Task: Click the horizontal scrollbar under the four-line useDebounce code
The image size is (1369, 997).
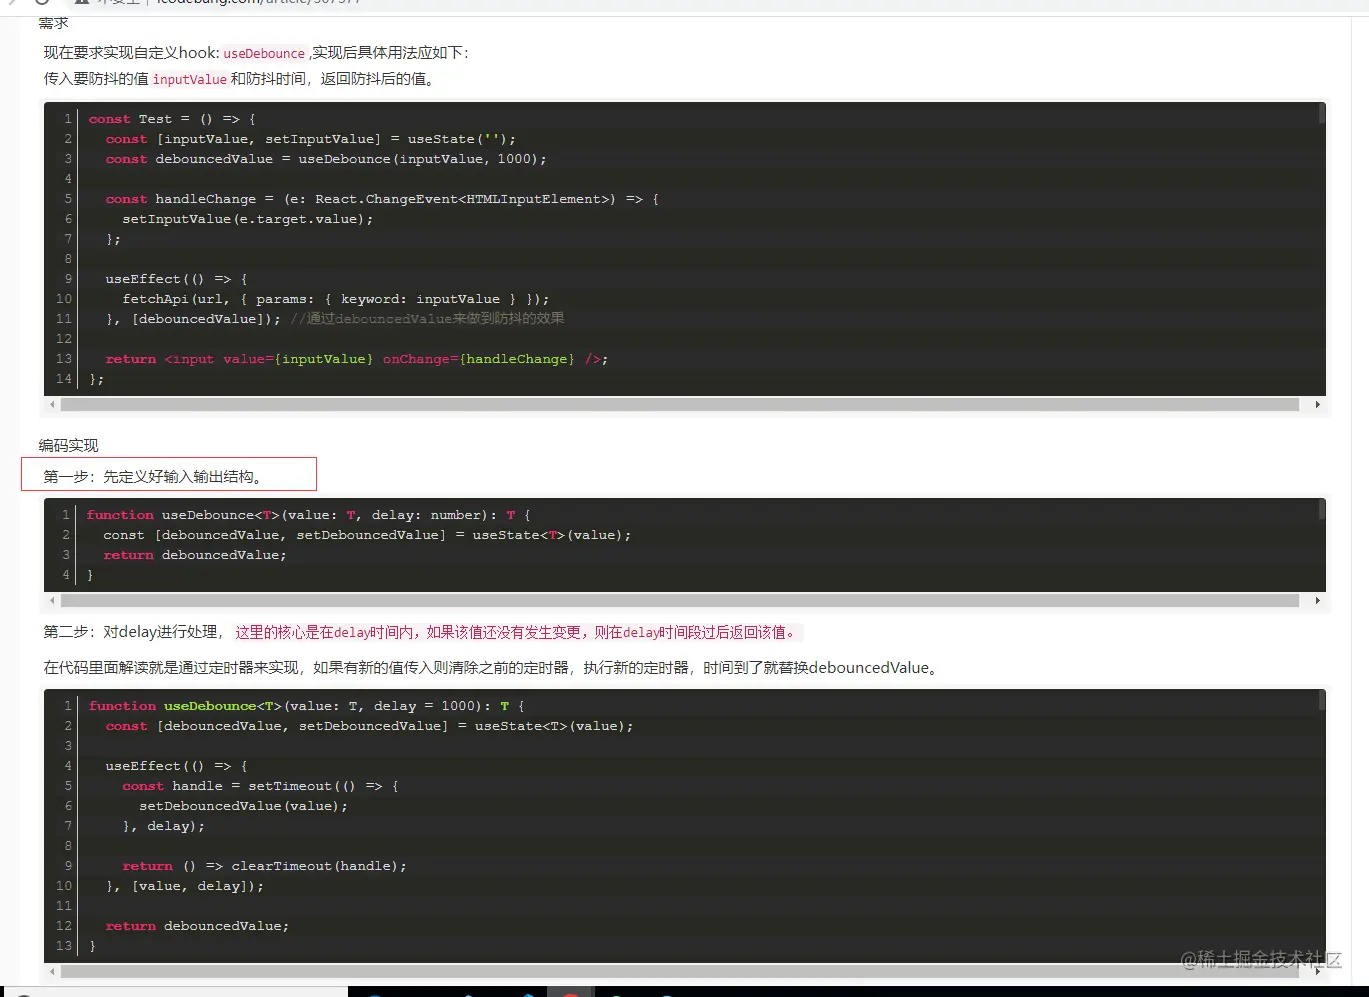Action: click(x=680, y=601)
